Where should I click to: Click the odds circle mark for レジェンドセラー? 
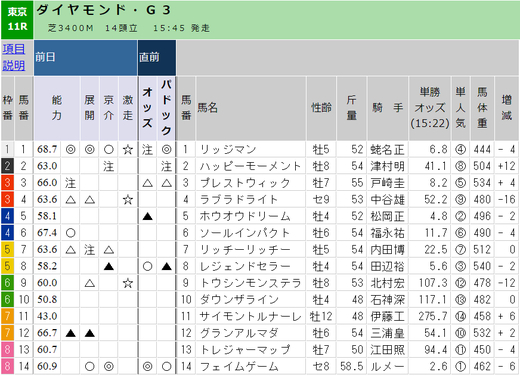[x=147, y=266]
